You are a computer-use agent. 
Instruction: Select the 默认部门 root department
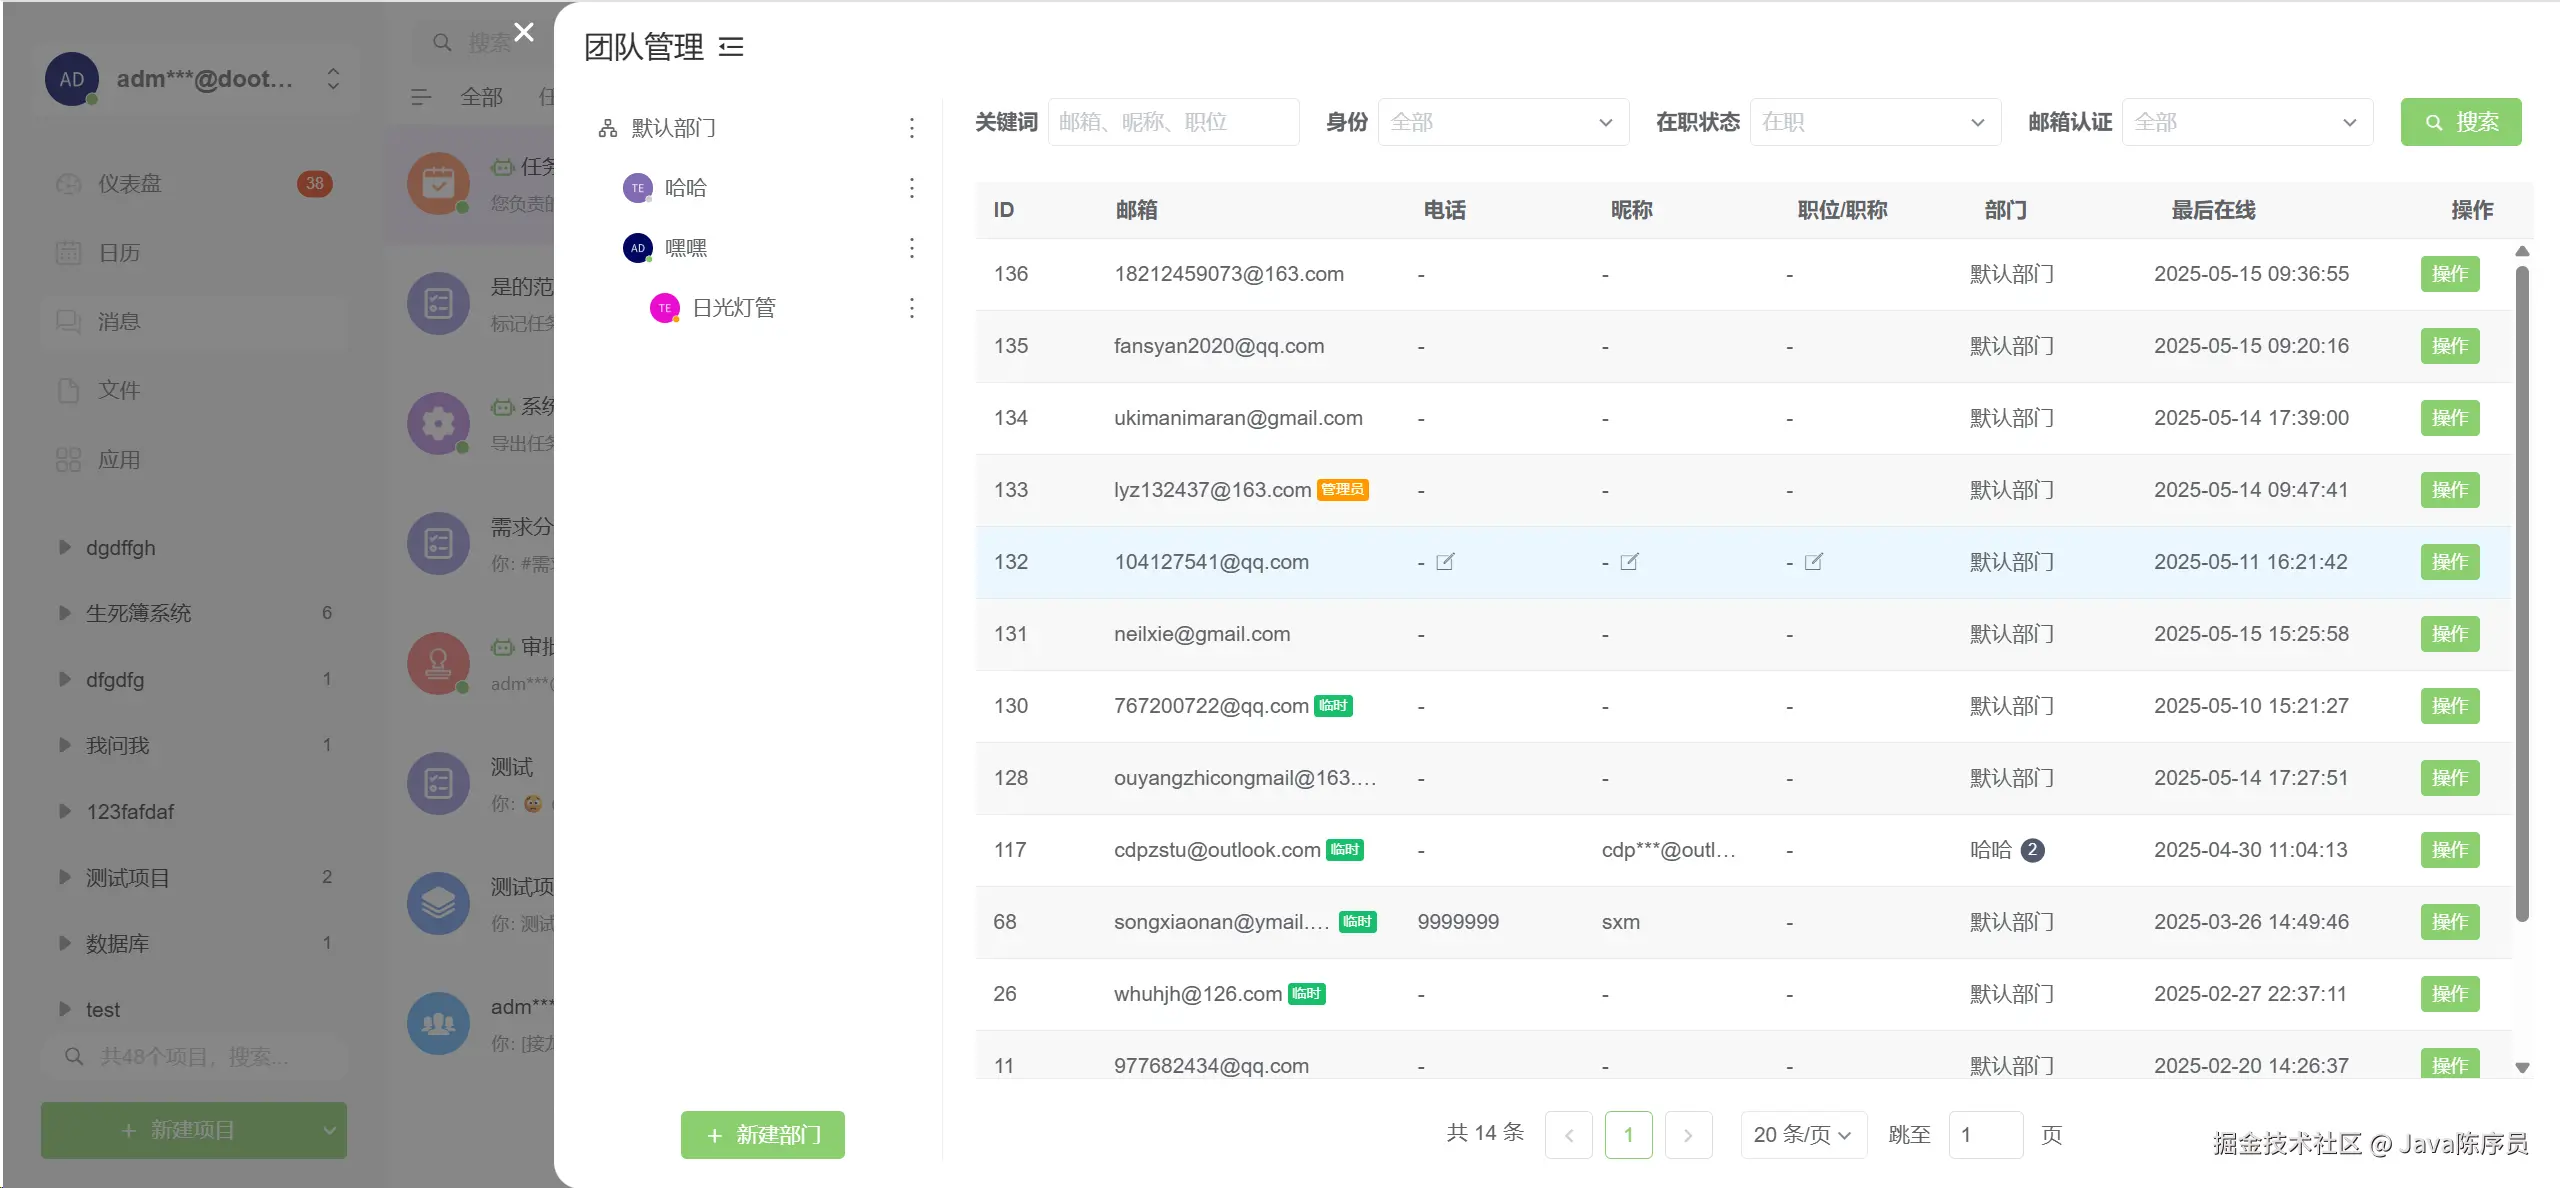point(673,128)
